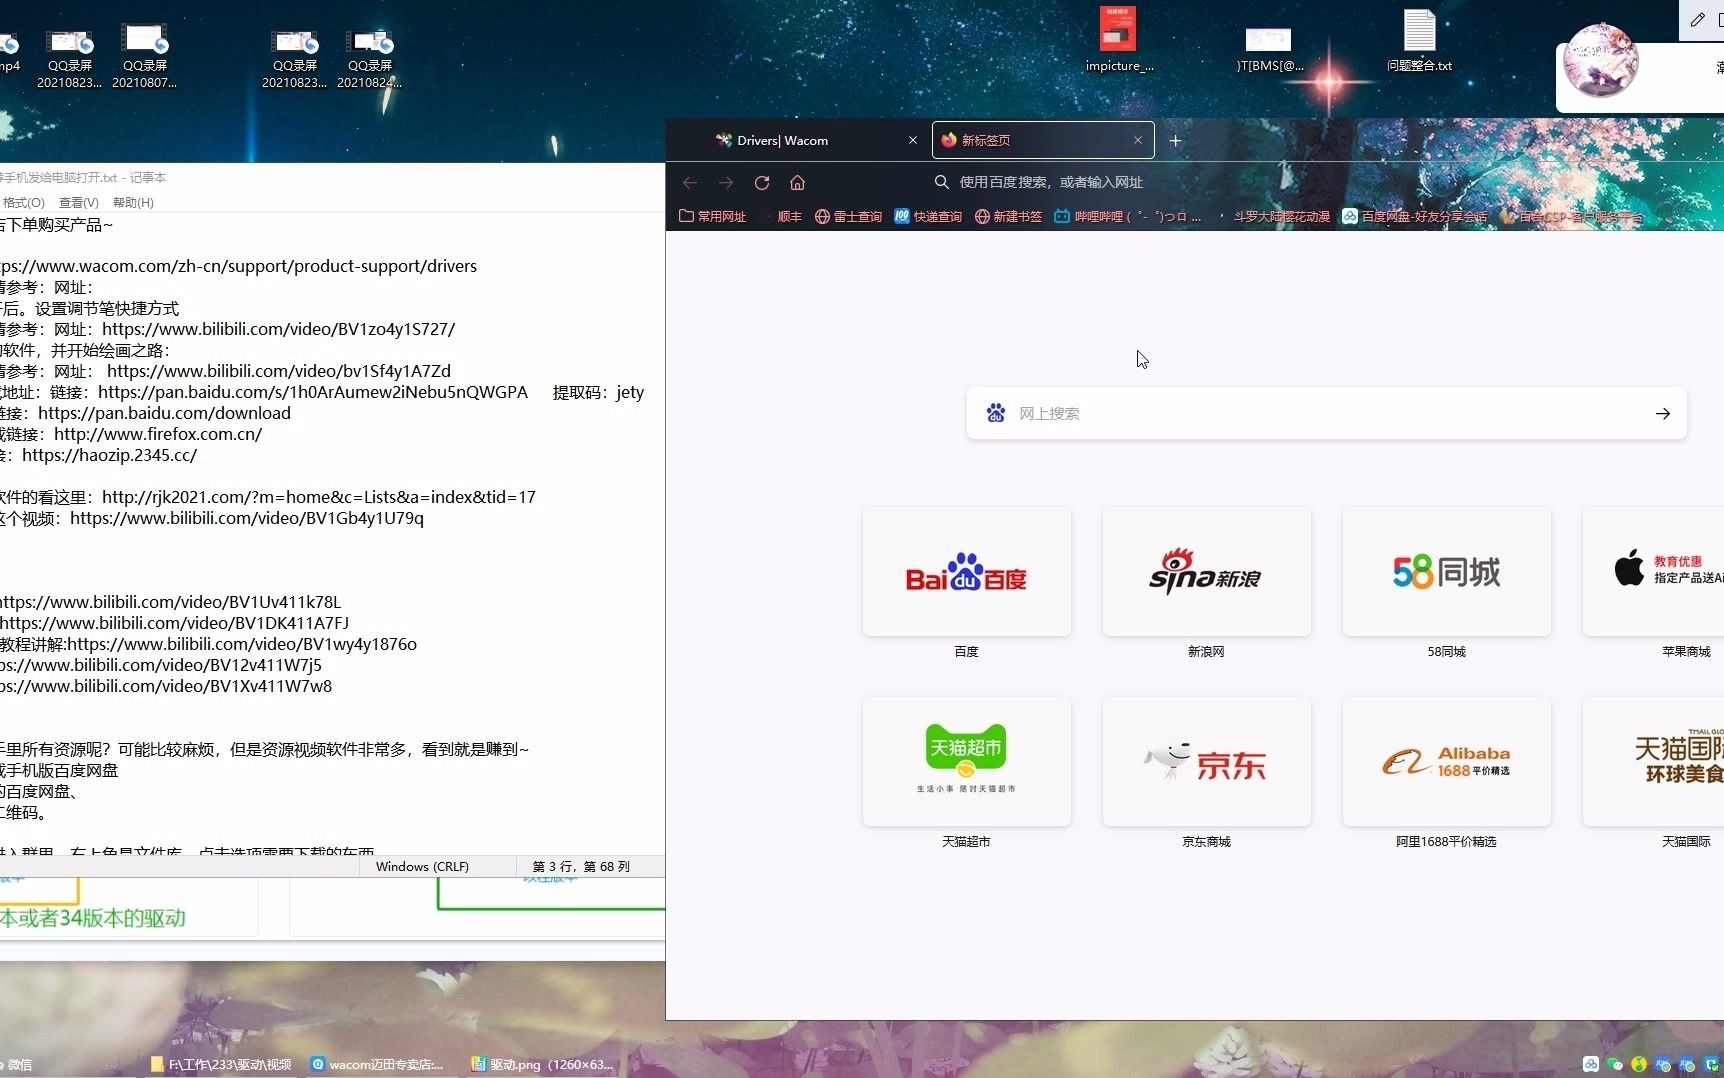Open the 天猫国际 shortcut tile

coord(1654,762)
